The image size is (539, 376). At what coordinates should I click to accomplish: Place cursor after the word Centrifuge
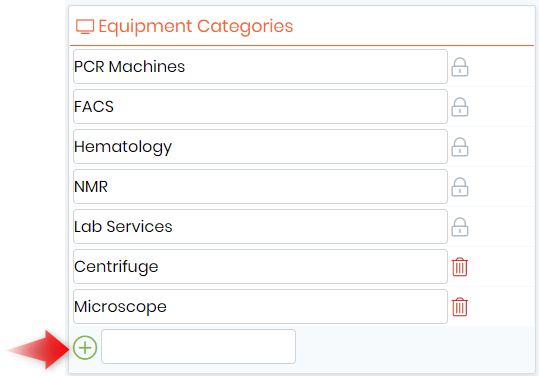(160, 267)
